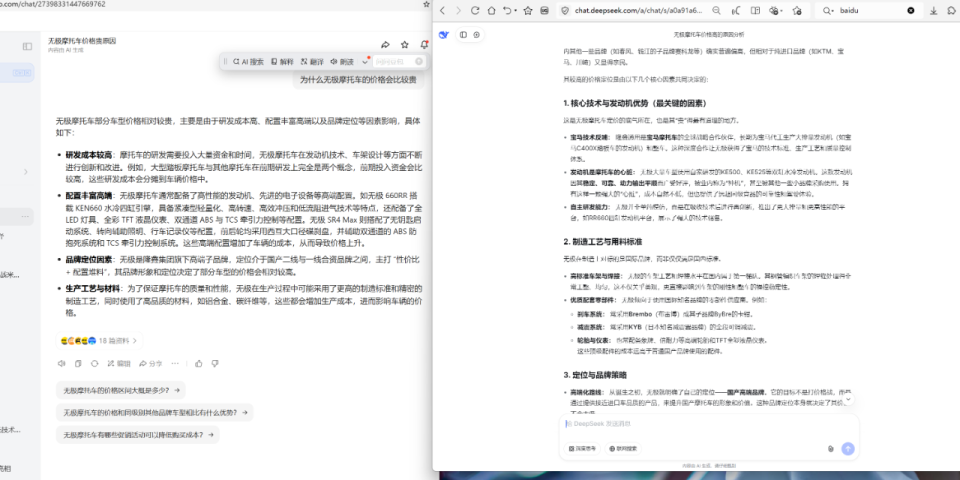This screenshot has width=960, height=480.
Task: Open reader view book icon in address bar
Action: pos(756,10)
